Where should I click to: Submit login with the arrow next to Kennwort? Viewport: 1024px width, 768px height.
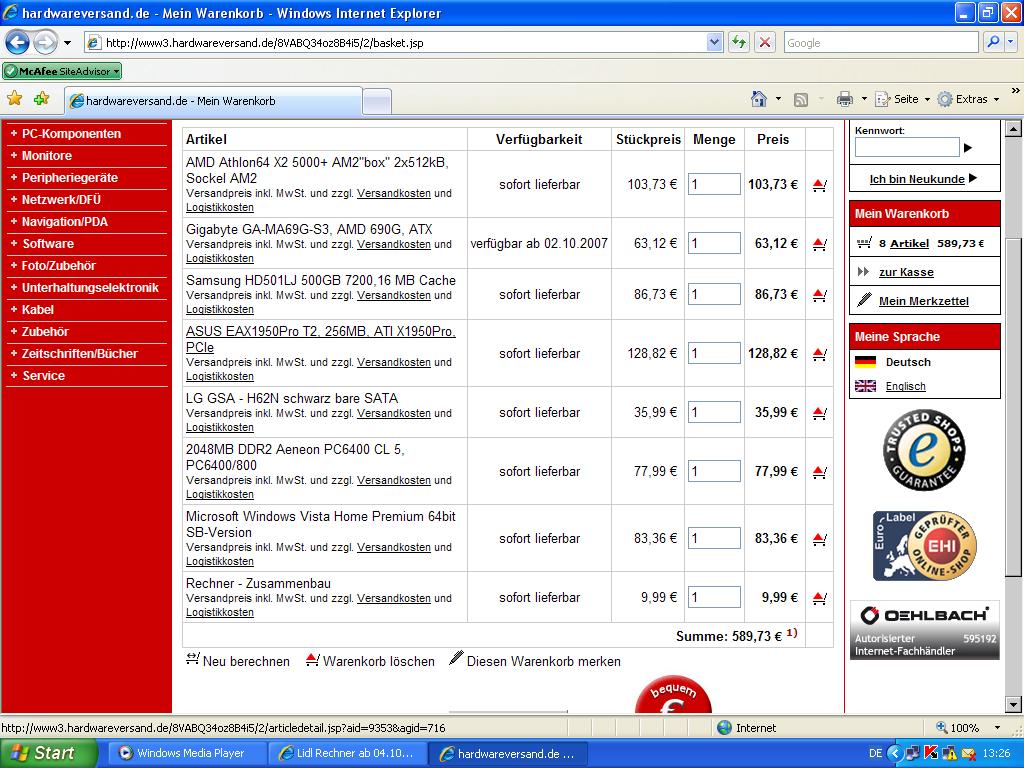(968, 148)
